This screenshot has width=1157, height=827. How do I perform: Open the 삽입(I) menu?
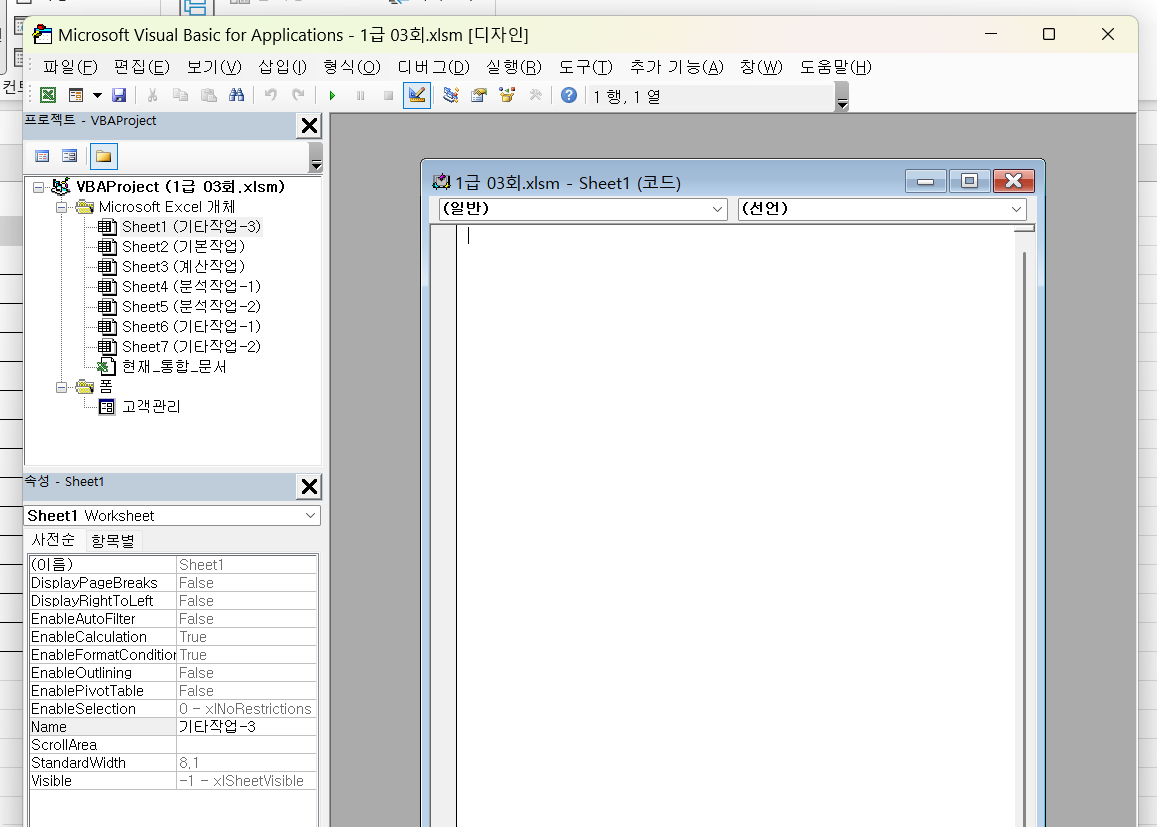pyautogui.click(x=282, y=67)
